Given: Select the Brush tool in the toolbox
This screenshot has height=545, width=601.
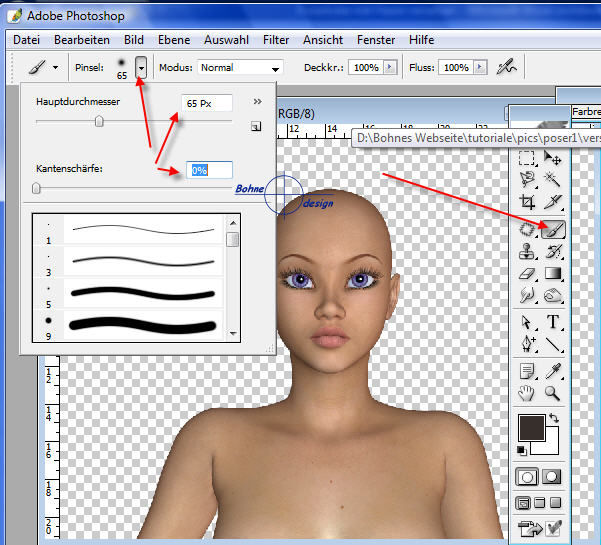Looking at the screenshot, I should click(x=554, y=229).
